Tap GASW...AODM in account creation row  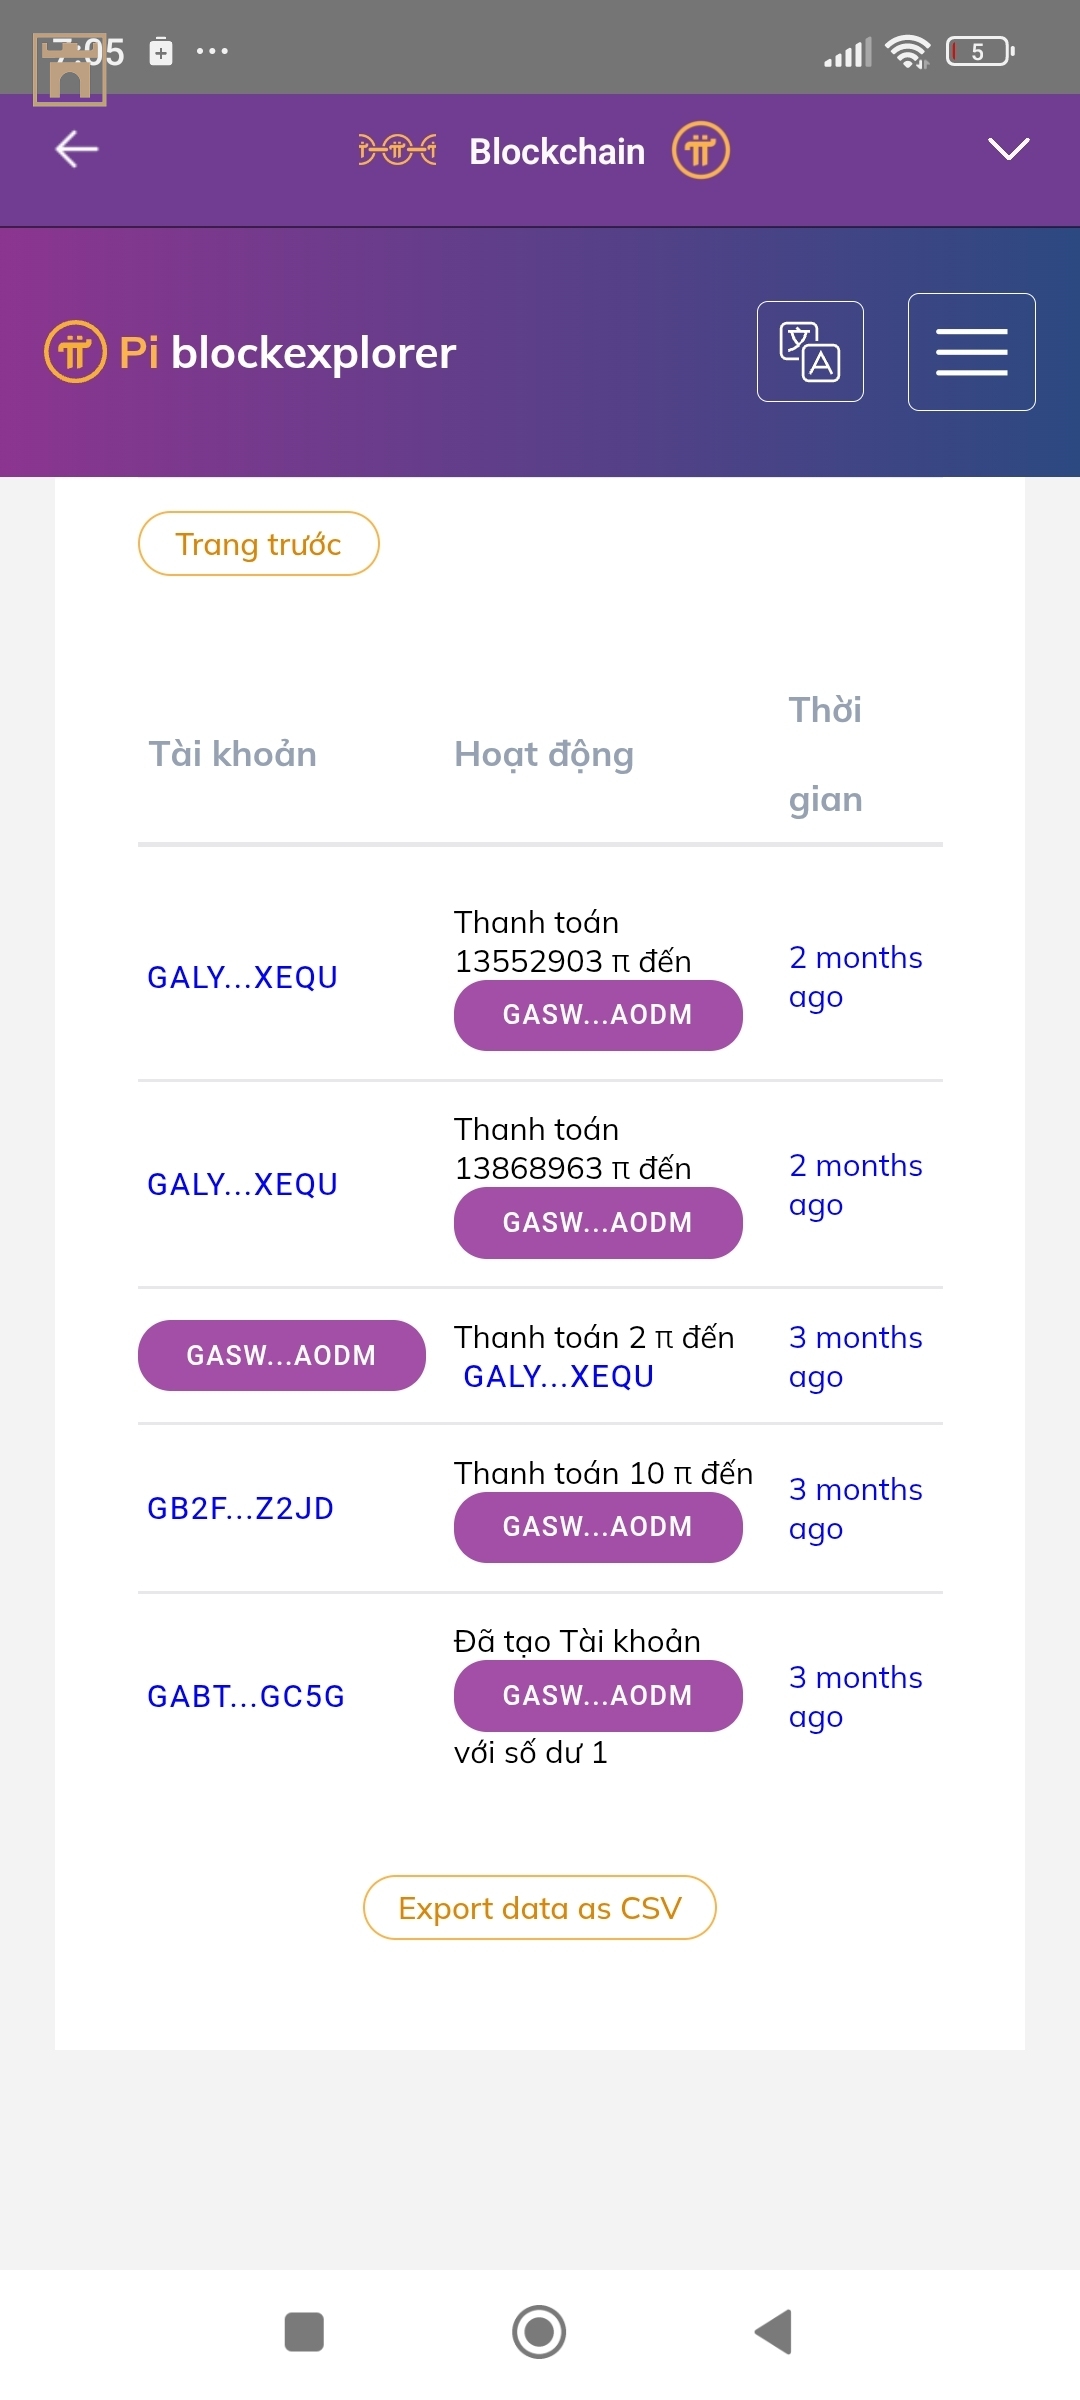click(x=598, y=1696)
